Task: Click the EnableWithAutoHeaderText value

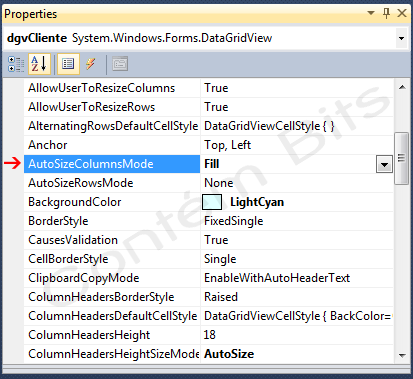Action: click(x=277, y=278)
